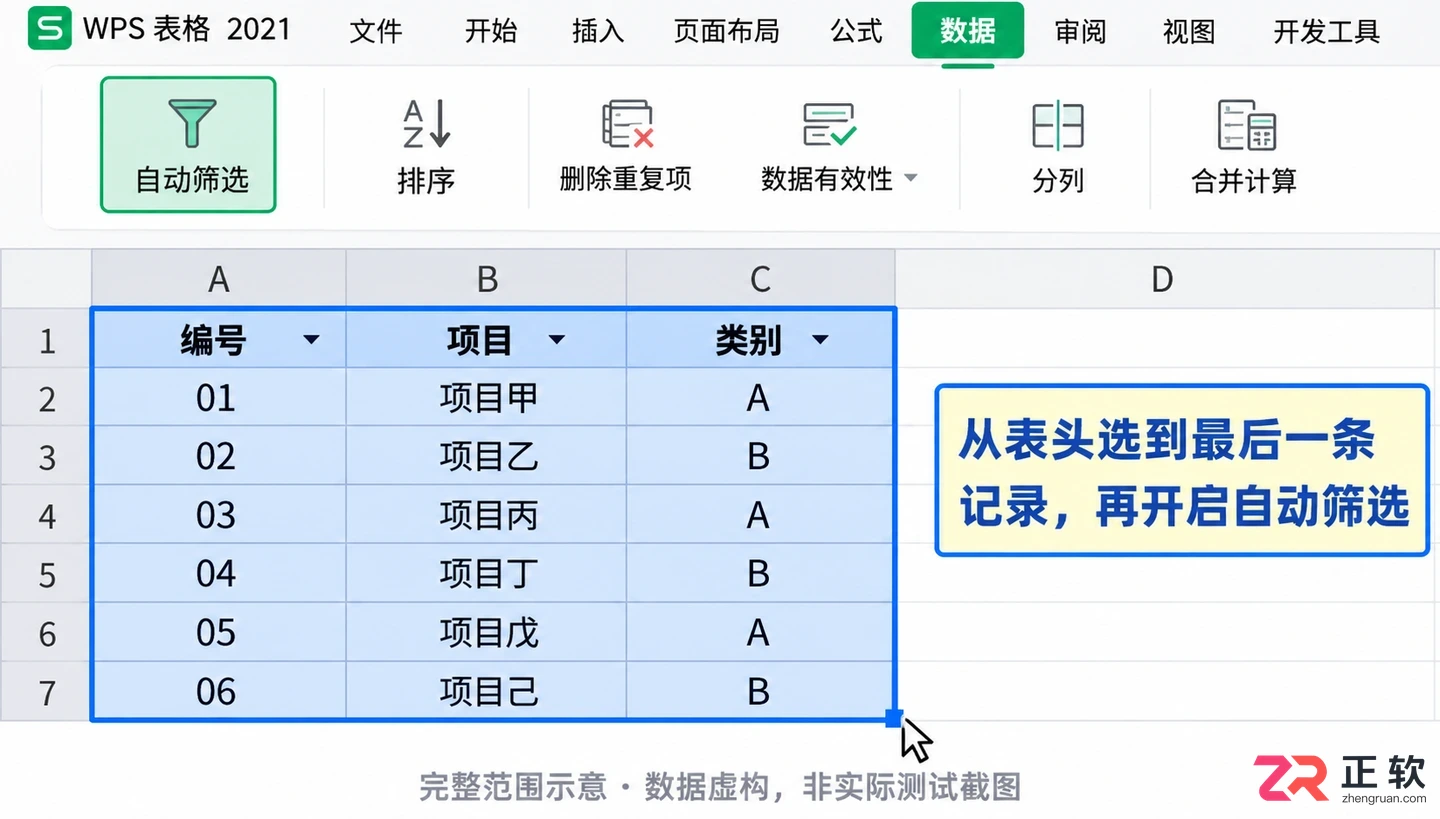
Task: Switch to the 开始 tab
Action: click(x=491, y=31)
